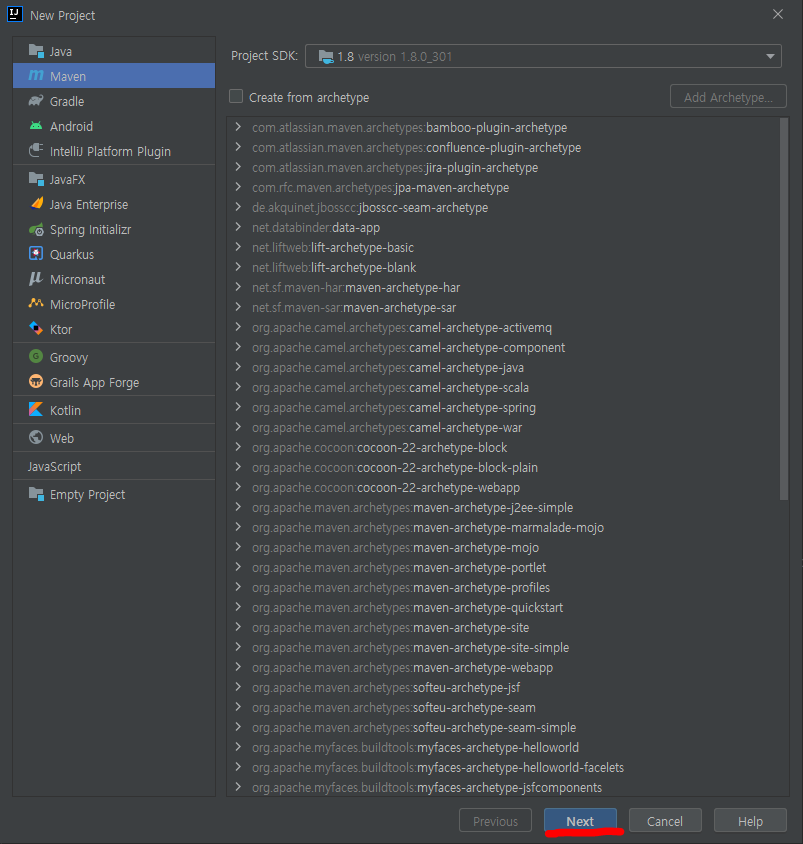Click the Spring Initializr leaf icon
Image resolution: width=803 pixels, height=844 pixels.
click(x=36, y=229)
